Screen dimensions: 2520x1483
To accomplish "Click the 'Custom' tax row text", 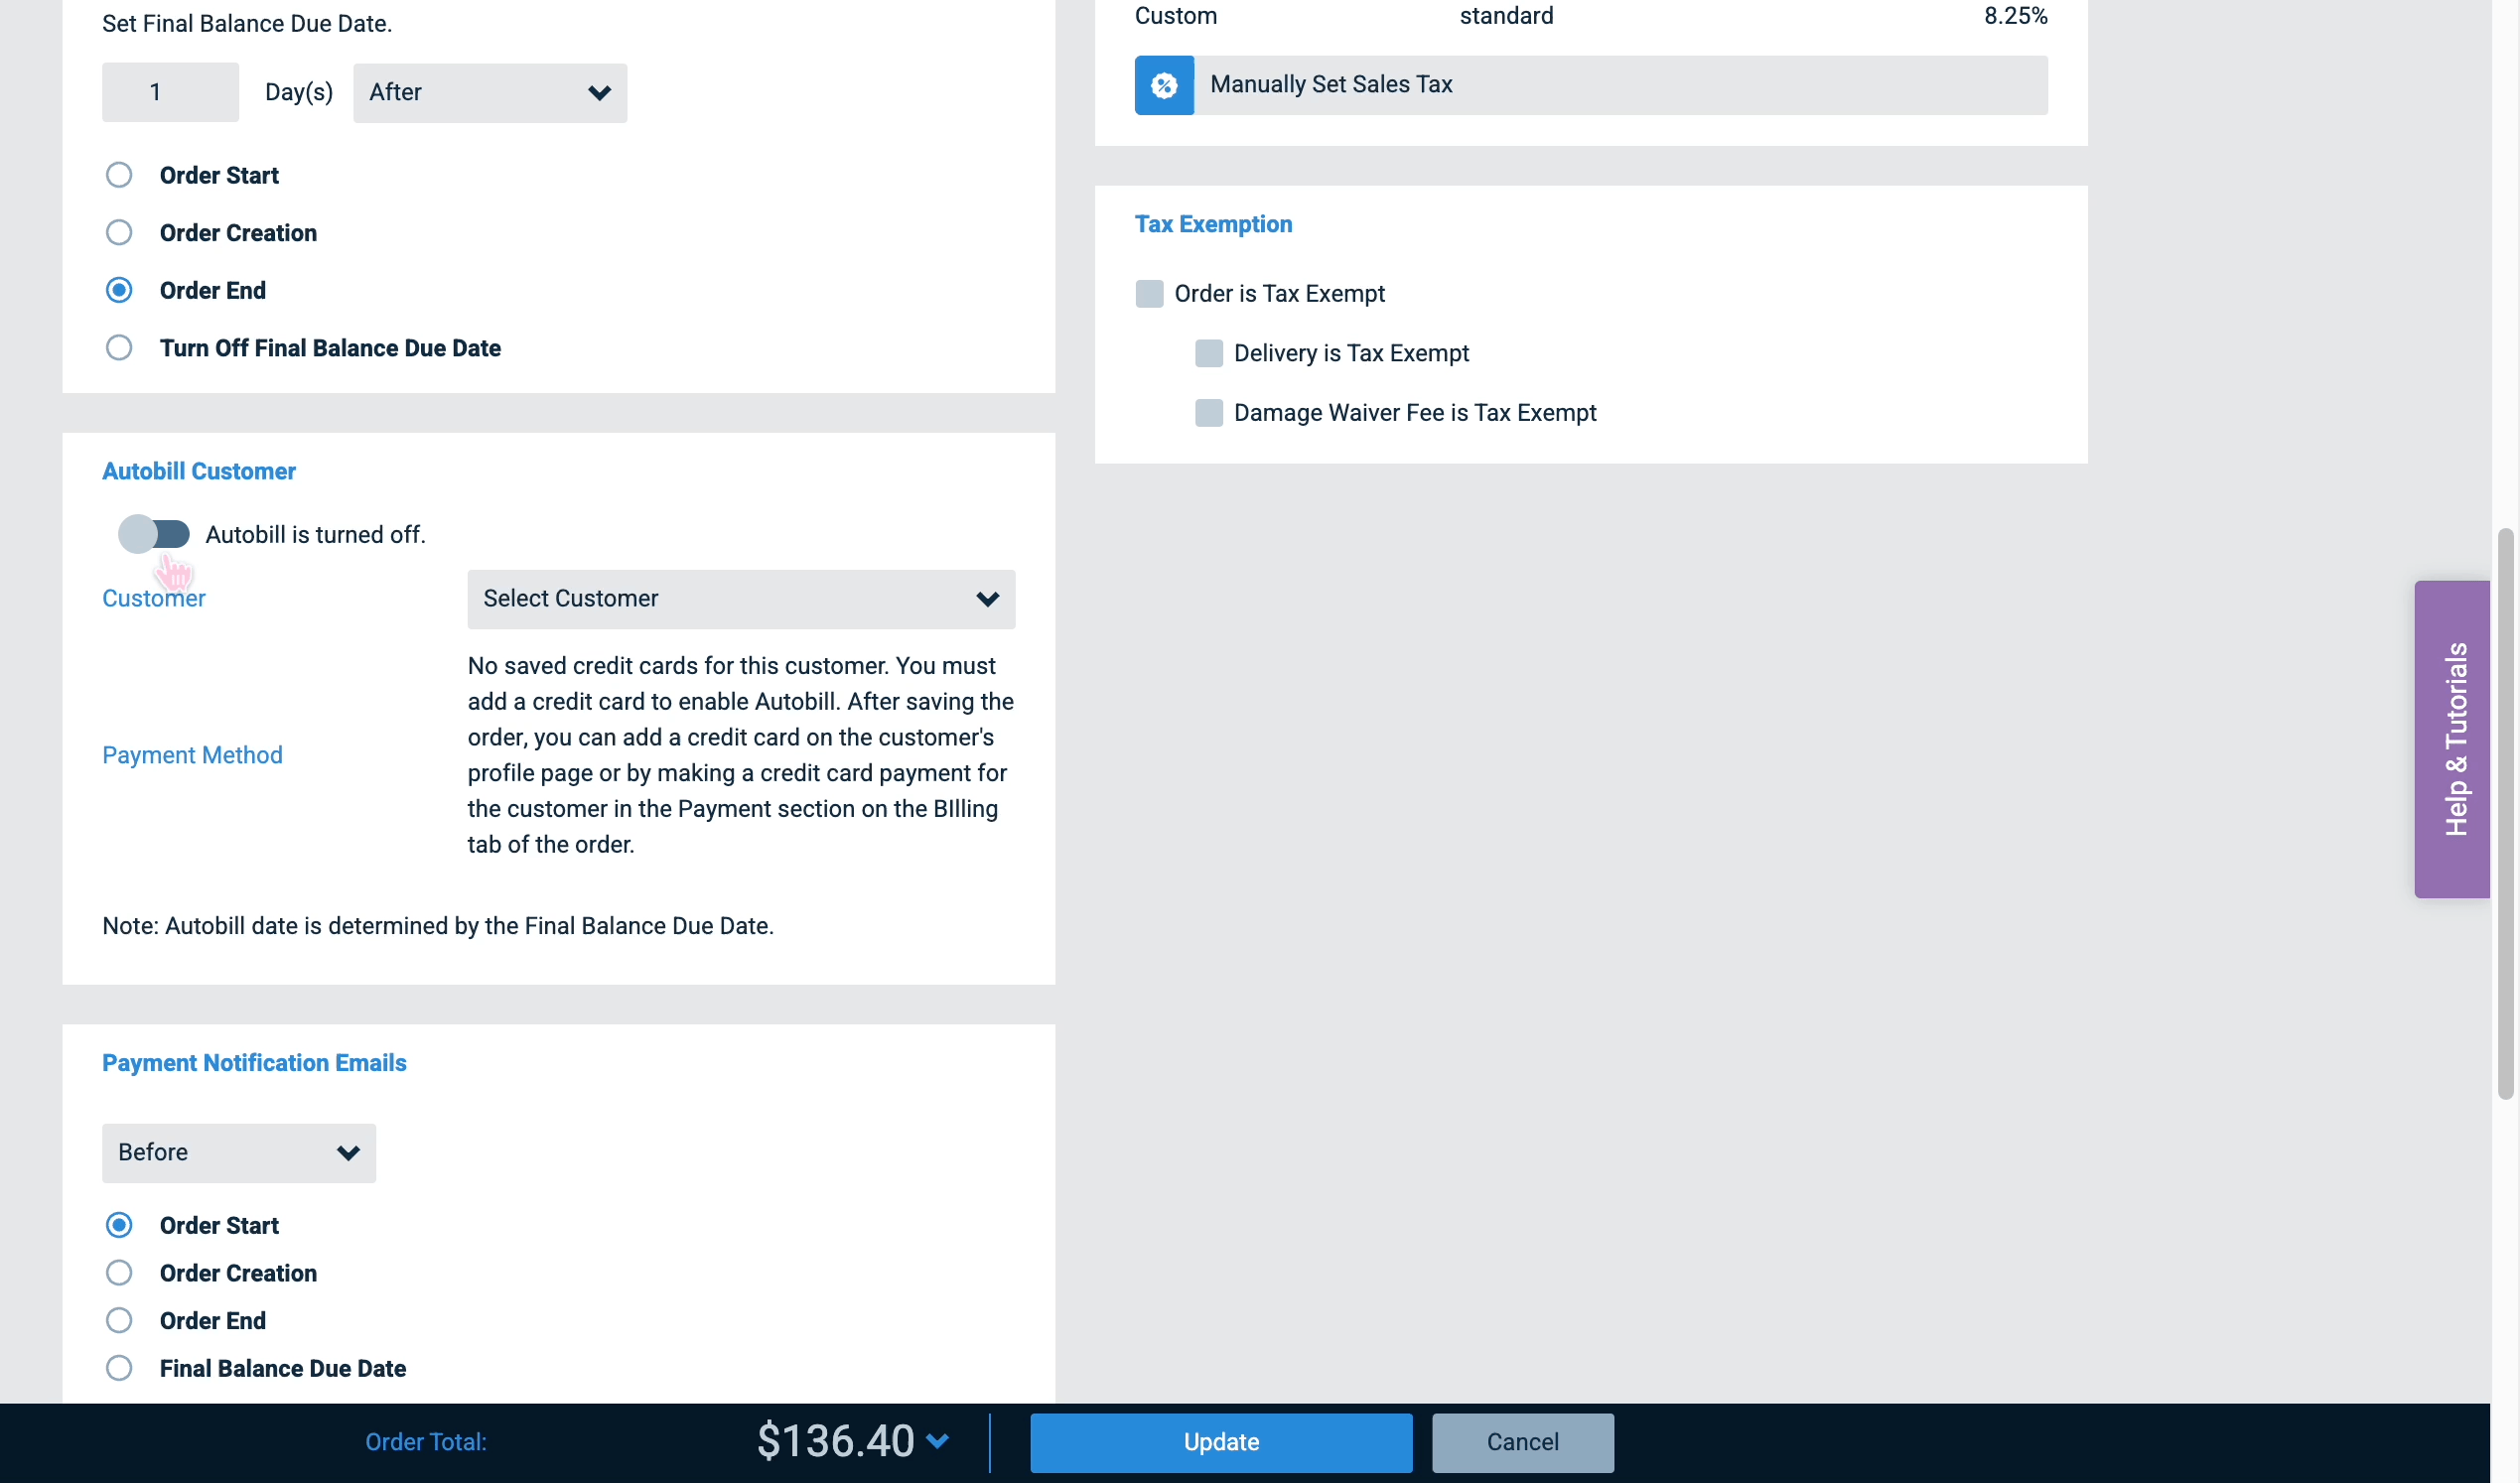I will coord(1176,16).
